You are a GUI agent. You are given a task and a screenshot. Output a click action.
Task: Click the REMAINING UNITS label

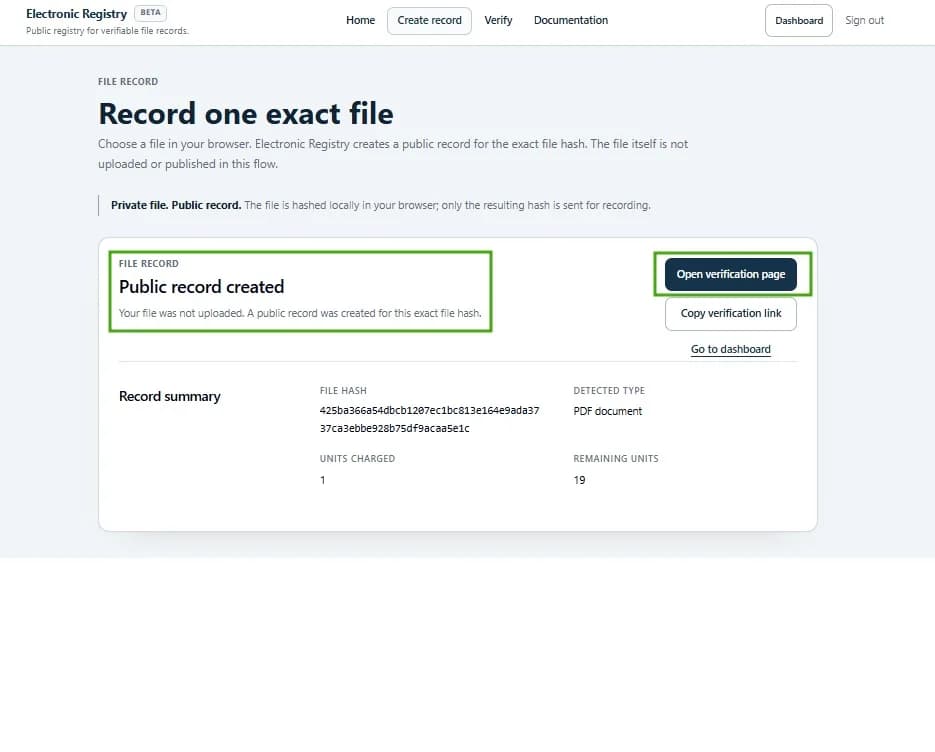pyautogui.click(x=615, y=459)
